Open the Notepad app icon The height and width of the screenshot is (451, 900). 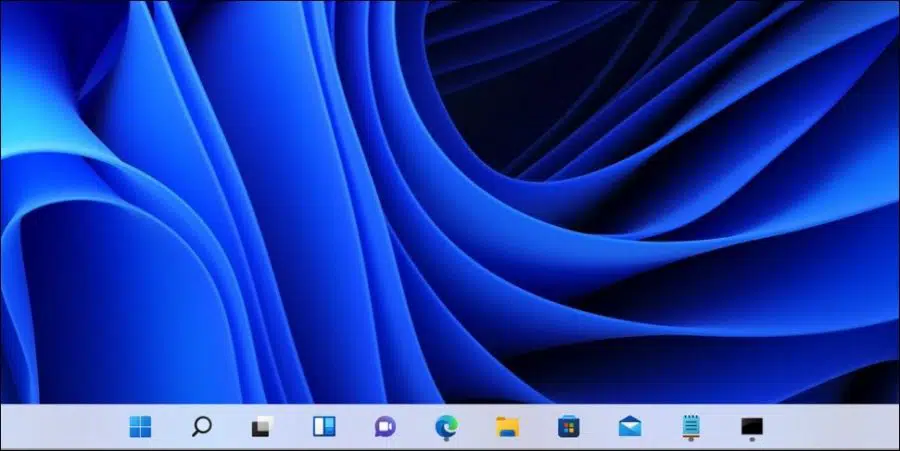pyautogui.click(x=690, y=427)
